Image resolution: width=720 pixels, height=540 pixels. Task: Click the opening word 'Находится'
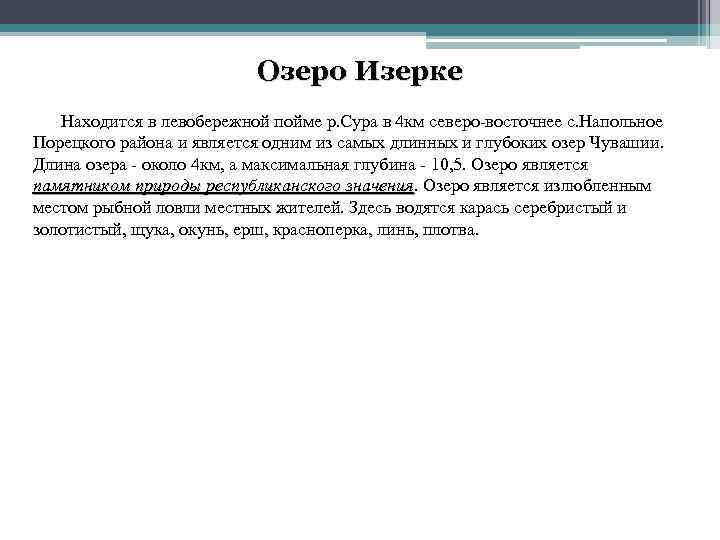click(102, 122)
